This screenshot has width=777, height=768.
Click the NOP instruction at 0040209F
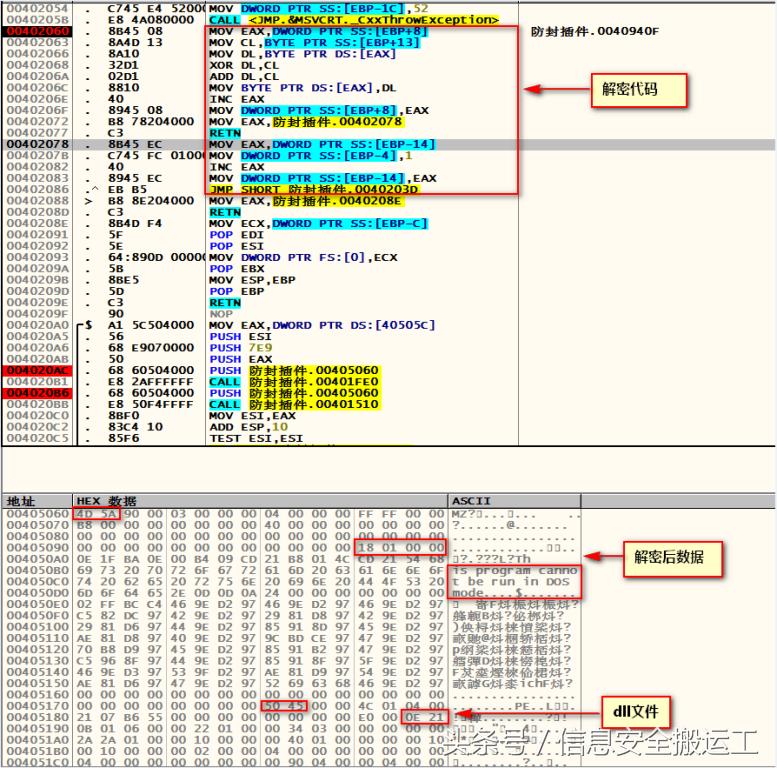tap(221, 314)
